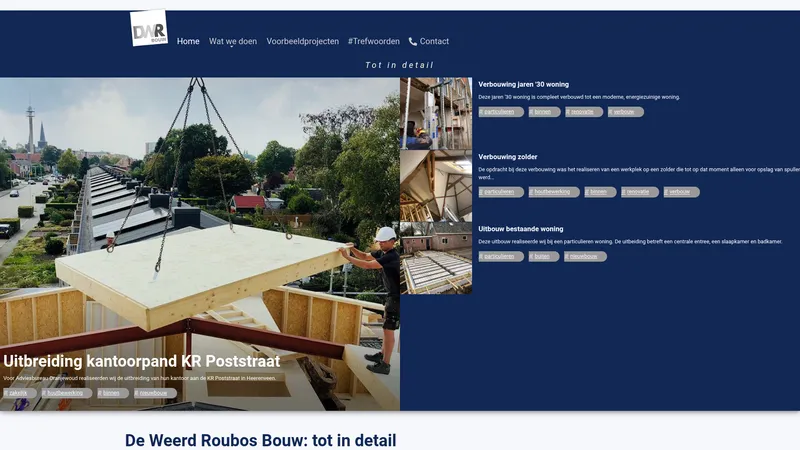The width and height of the screenshot is (800, 450).
Task: Open the #Trefwoorden menu item
Action: tap(374, 41)
